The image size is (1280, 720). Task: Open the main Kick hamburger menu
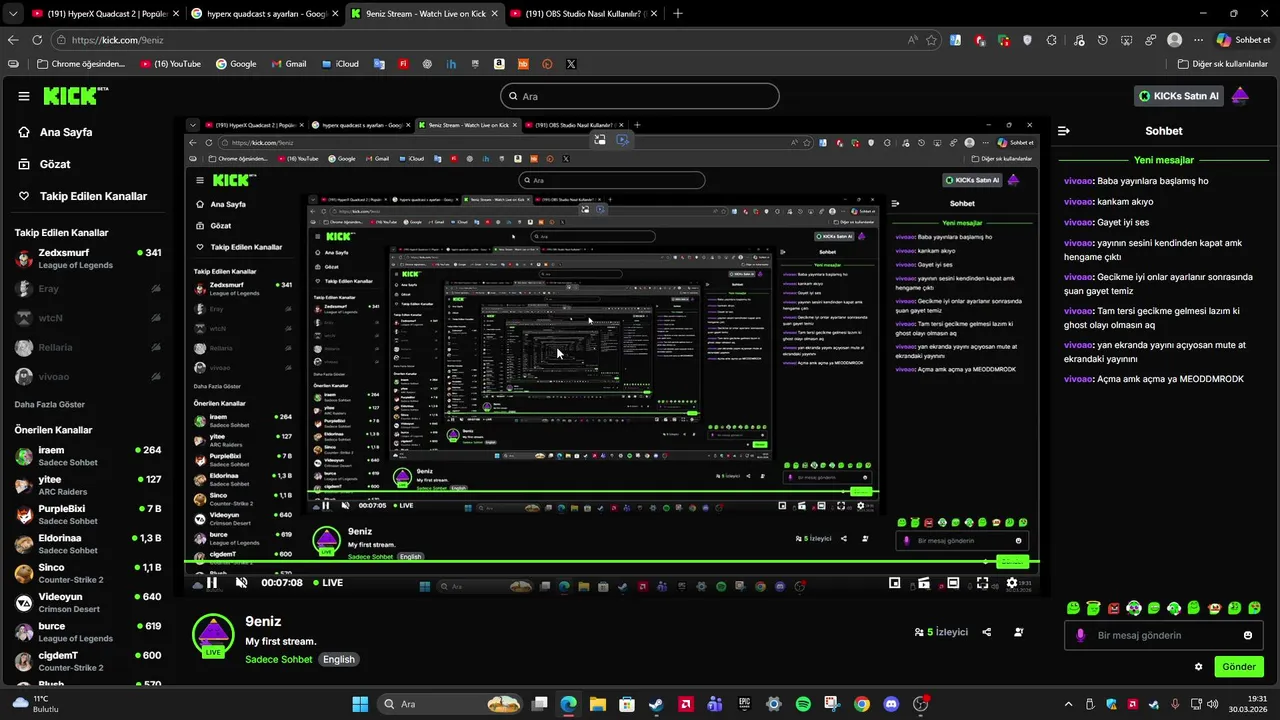point(24,96)
